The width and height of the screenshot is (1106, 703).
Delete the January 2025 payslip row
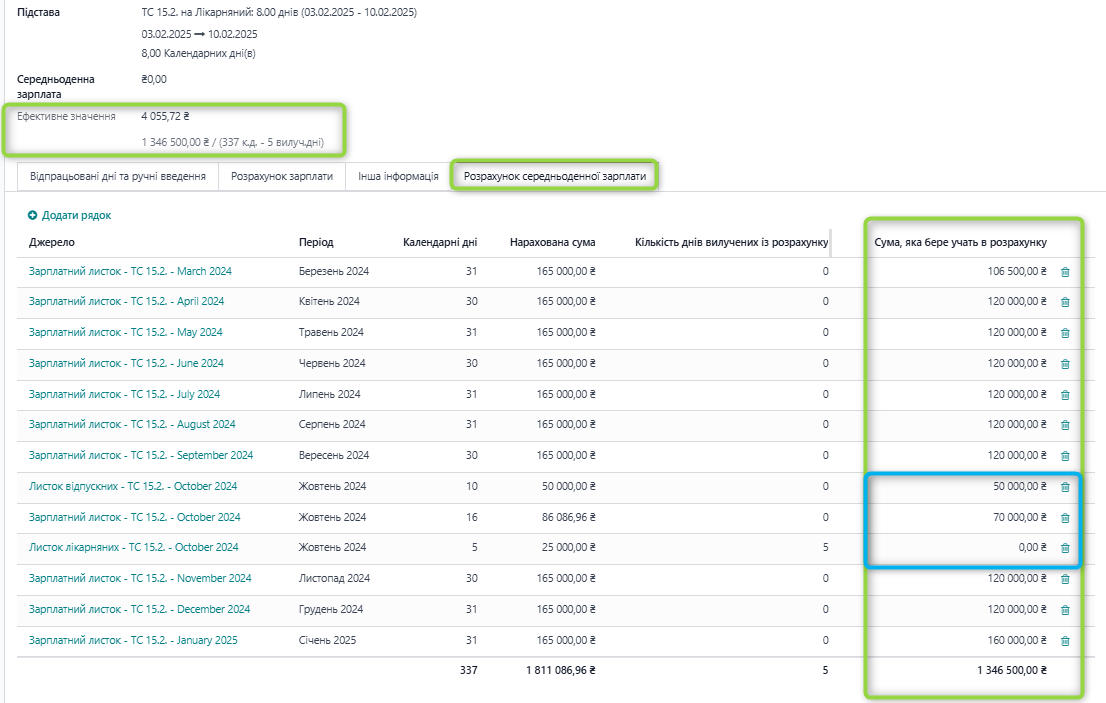(x=1064, y=641)
